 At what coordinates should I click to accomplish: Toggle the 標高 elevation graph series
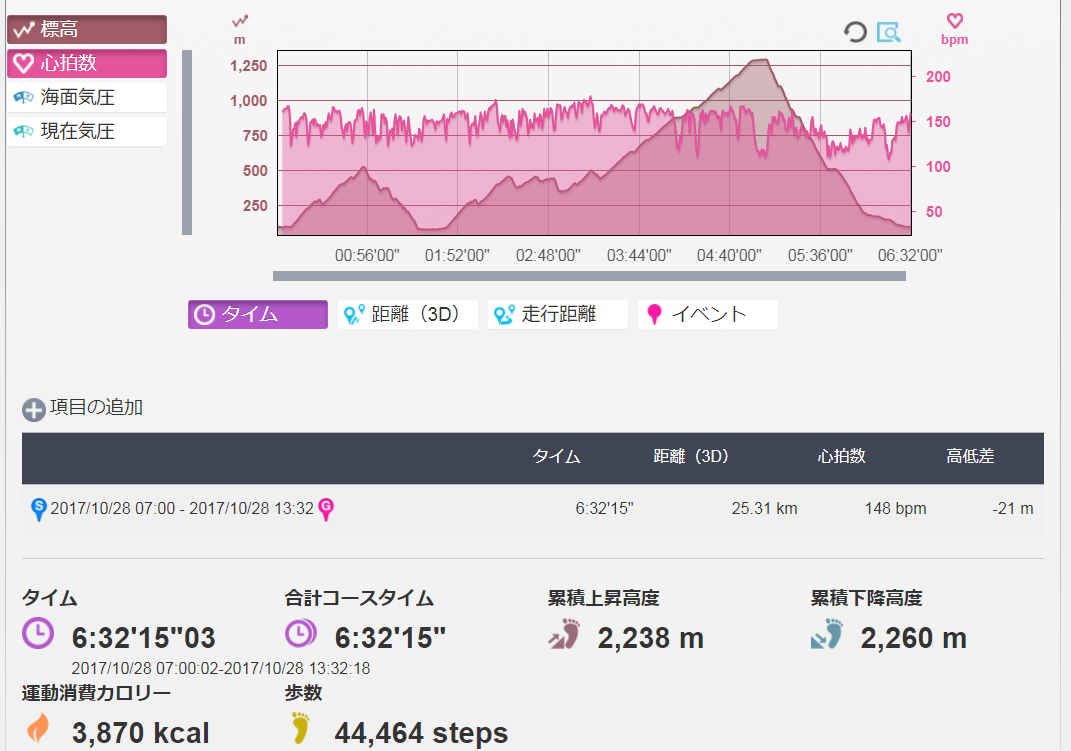(x=86, y=30)
